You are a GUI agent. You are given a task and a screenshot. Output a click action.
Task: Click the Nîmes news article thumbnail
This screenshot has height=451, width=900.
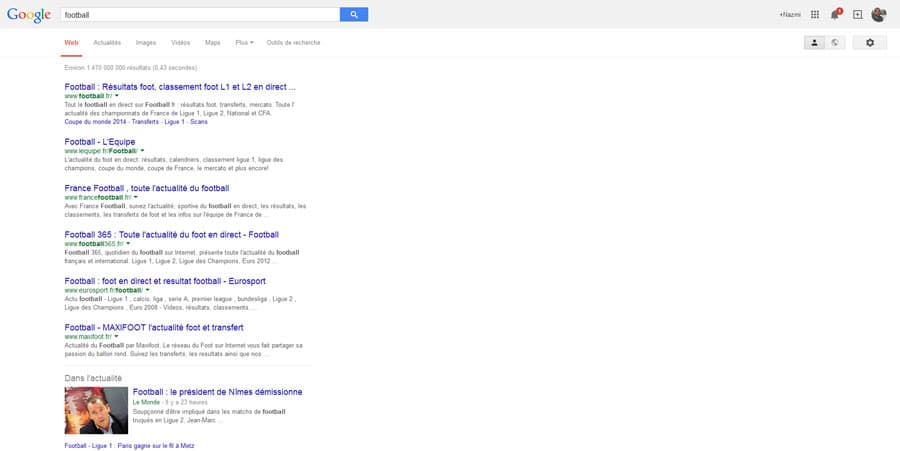pos(96,410)
